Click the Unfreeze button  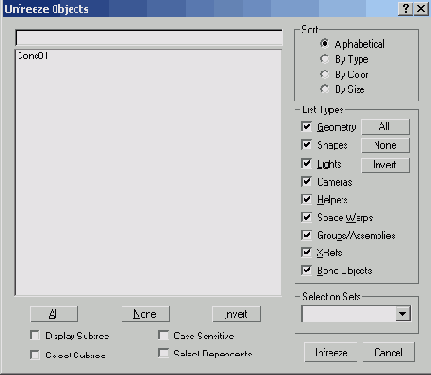[331, 352]
